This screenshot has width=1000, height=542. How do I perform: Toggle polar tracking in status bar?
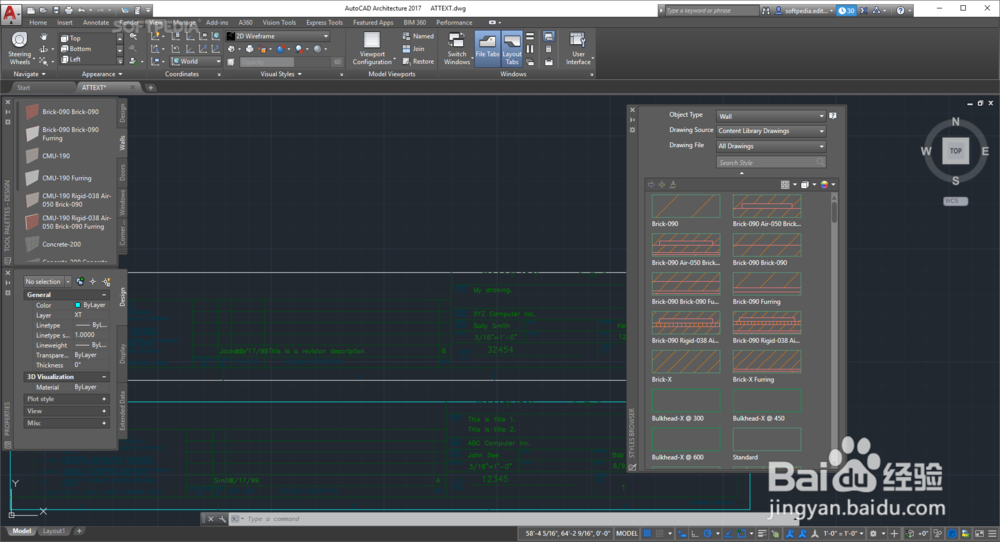(x=707, y=534)
